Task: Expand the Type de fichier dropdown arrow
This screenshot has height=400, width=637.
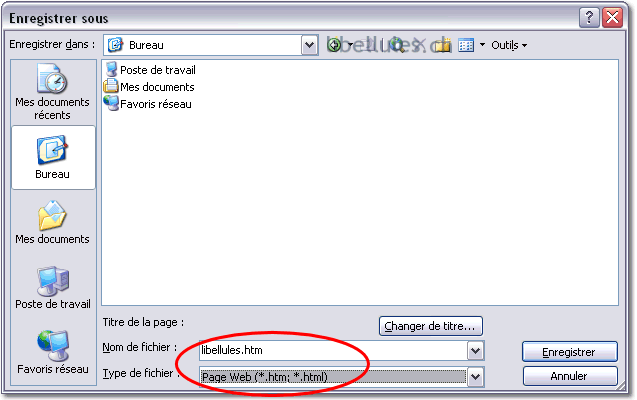Action: pos(475,377)
